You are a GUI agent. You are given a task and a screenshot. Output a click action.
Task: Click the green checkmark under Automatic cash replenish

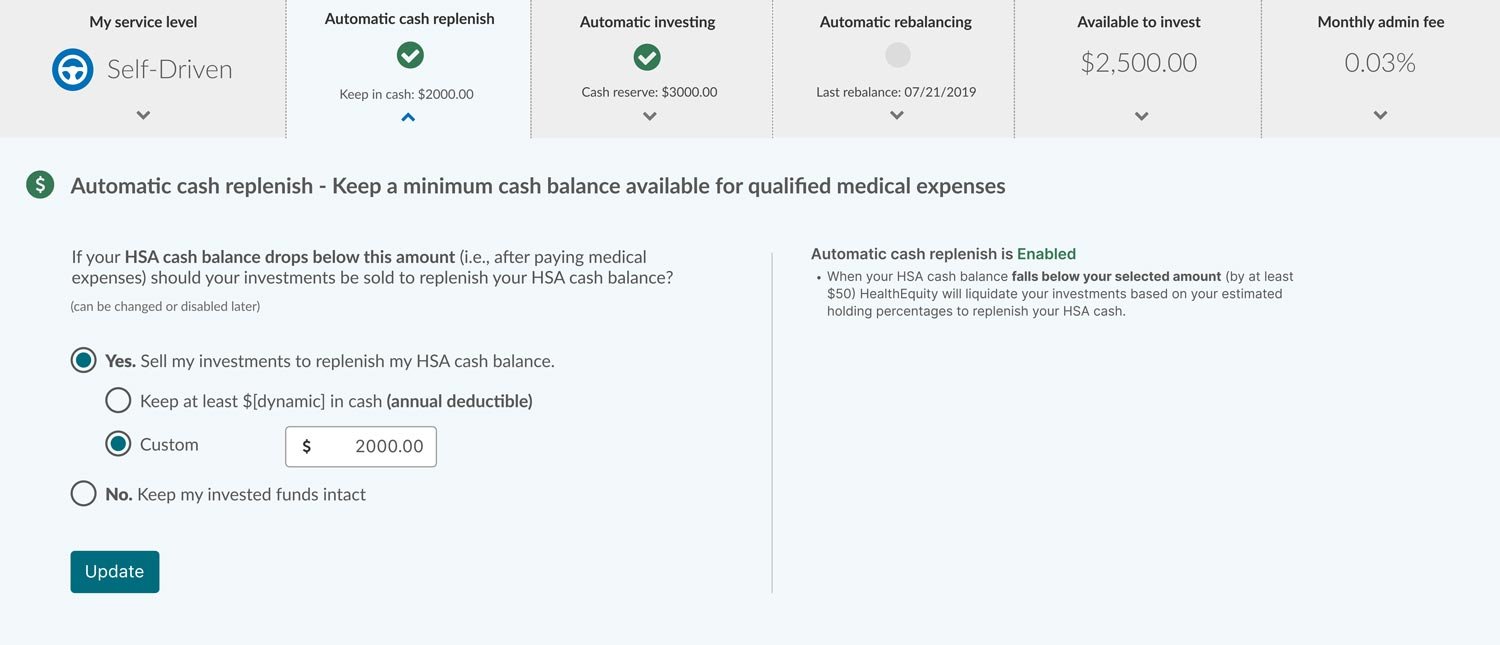pos(410,56)
